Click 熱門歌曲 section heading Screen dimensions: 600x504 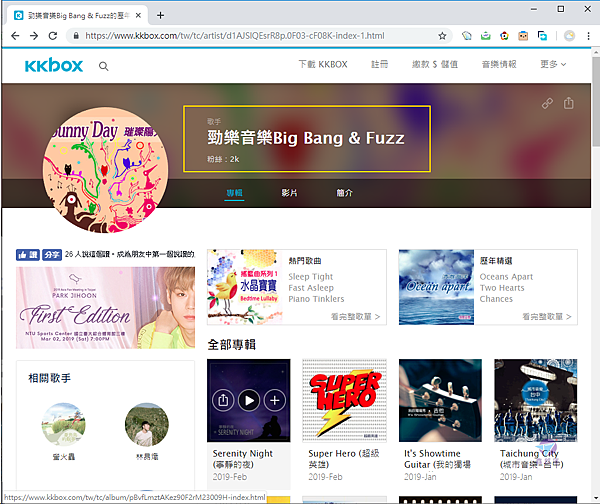(x=305, y=261)
